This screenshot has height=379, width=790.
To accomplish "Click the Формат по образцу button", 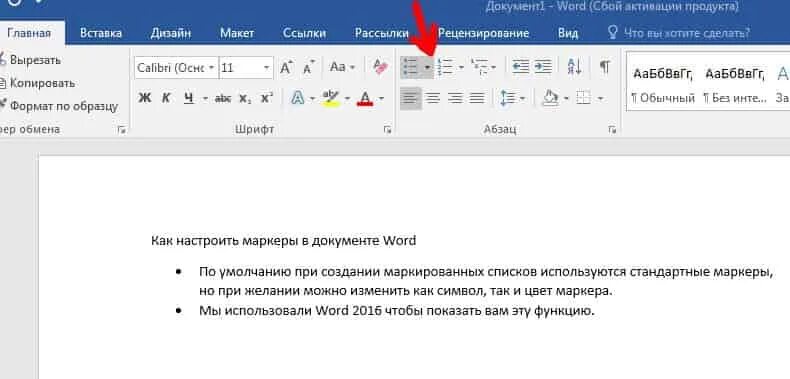I will (58, 106).
